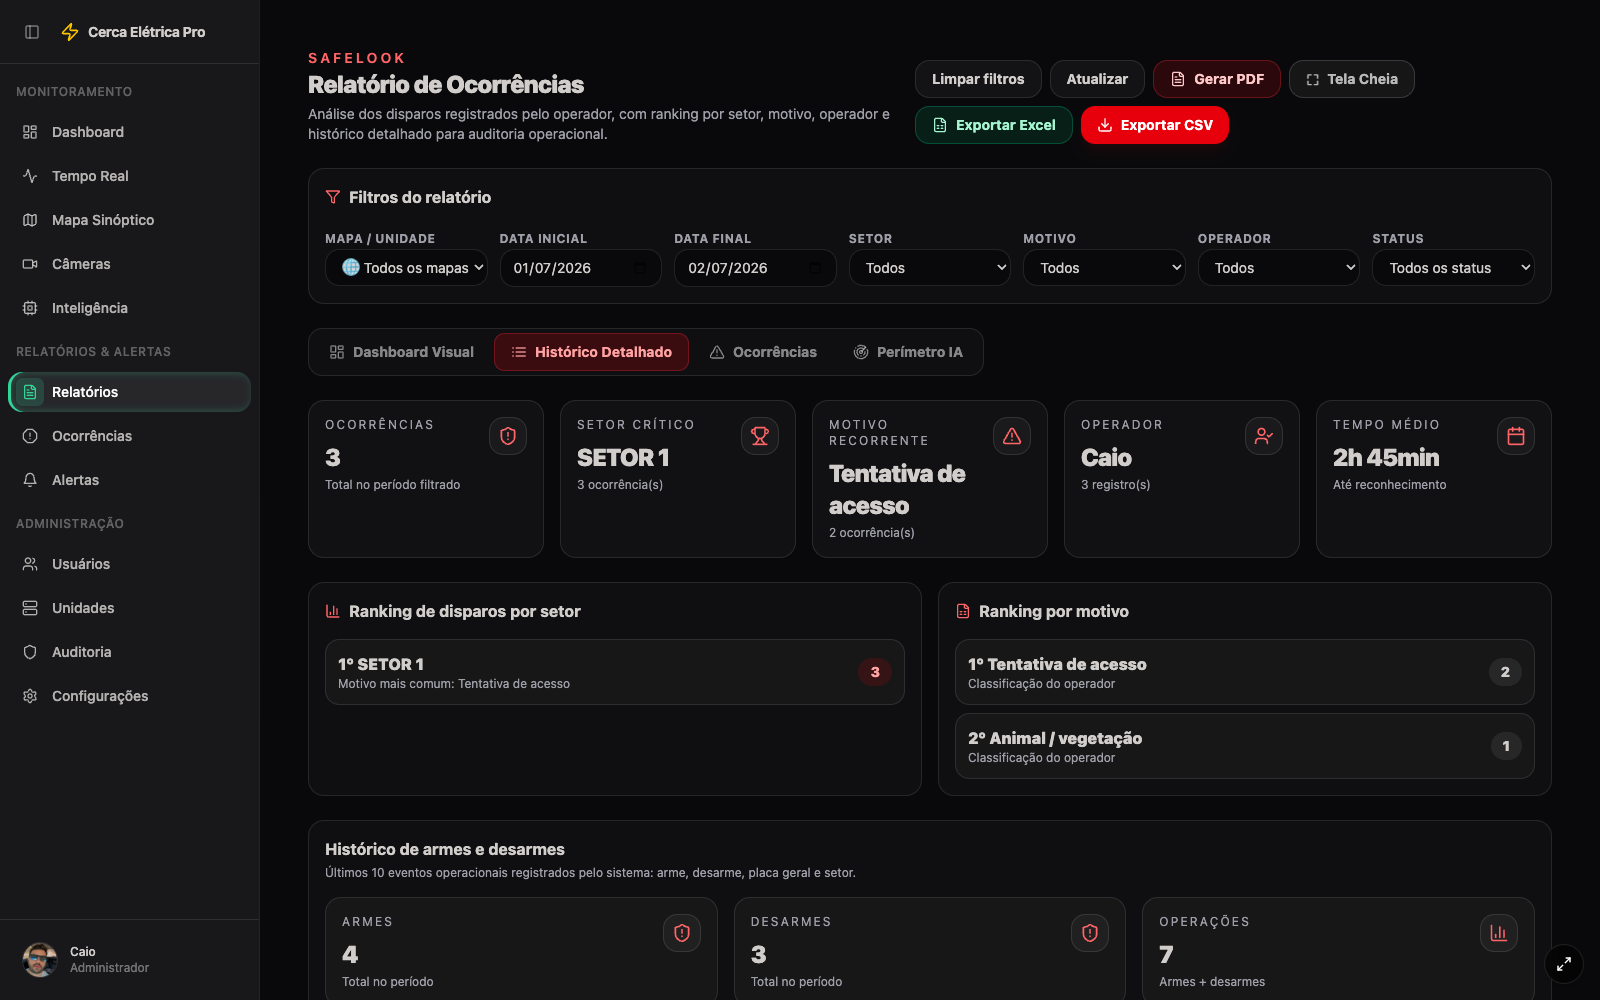Click the user icon on Operador card
Screen dimensions: 1600x1000
[x=1264, y=436]
